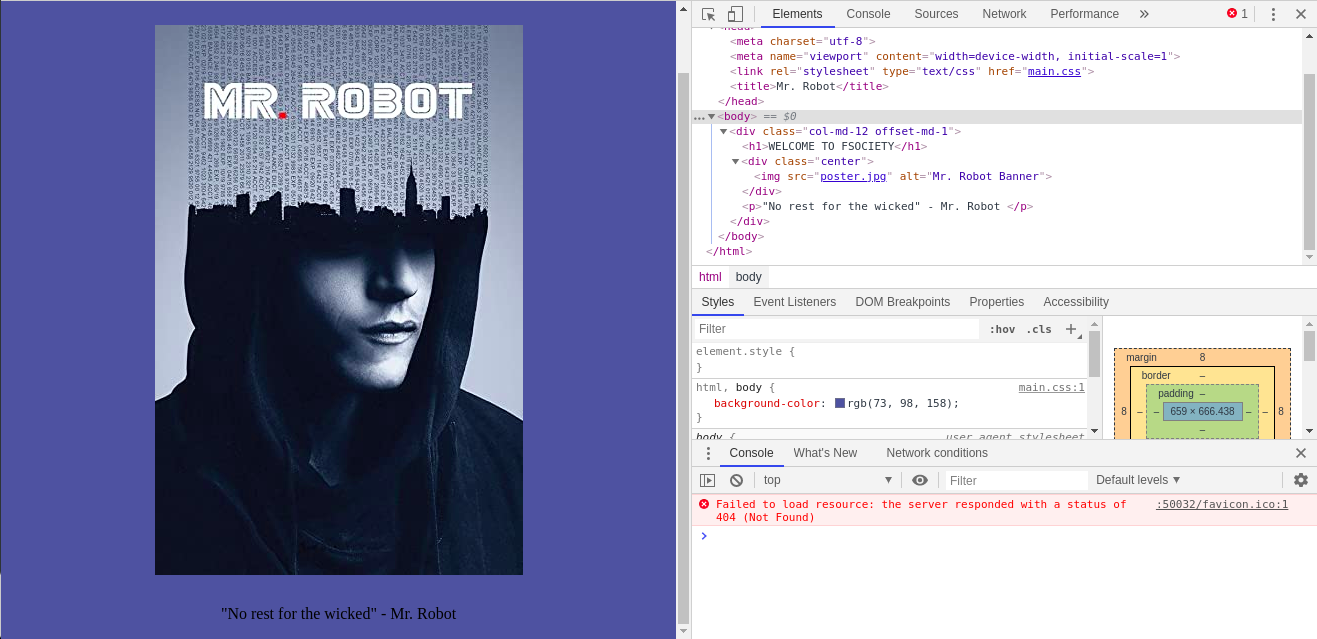Activate the inspect element picker icon
This screenshot has height=639, width=1317.
[709, 14]
